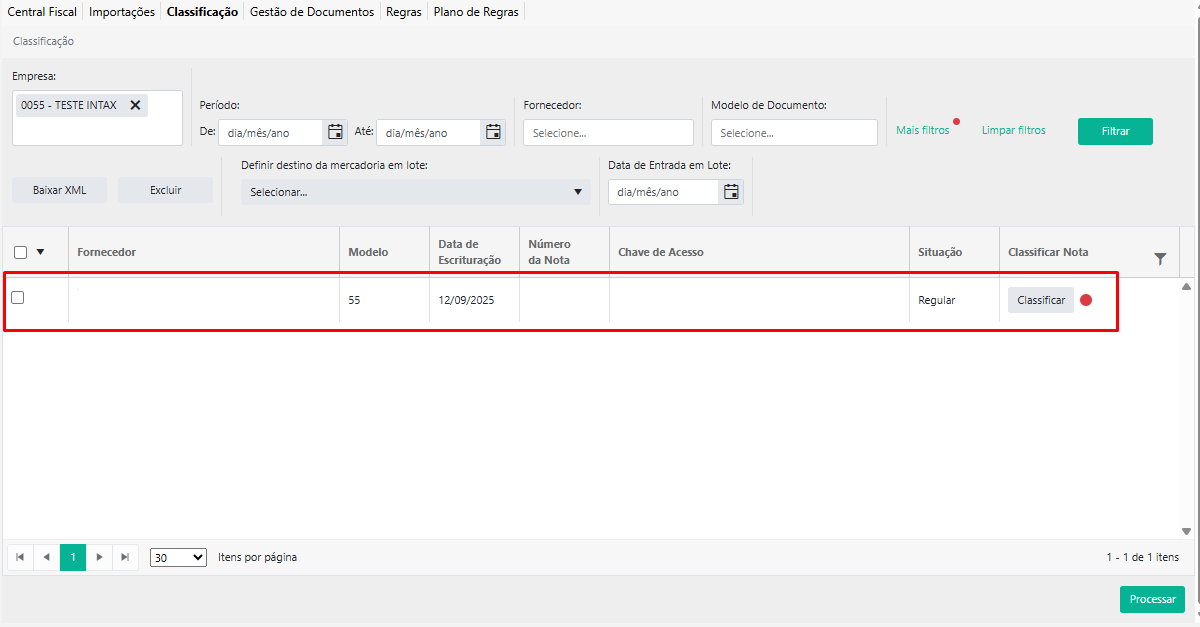This screenshot has width=1200, height=627.
Task: Click the Classificar button in the row
Action: (x=1040, y=300)
